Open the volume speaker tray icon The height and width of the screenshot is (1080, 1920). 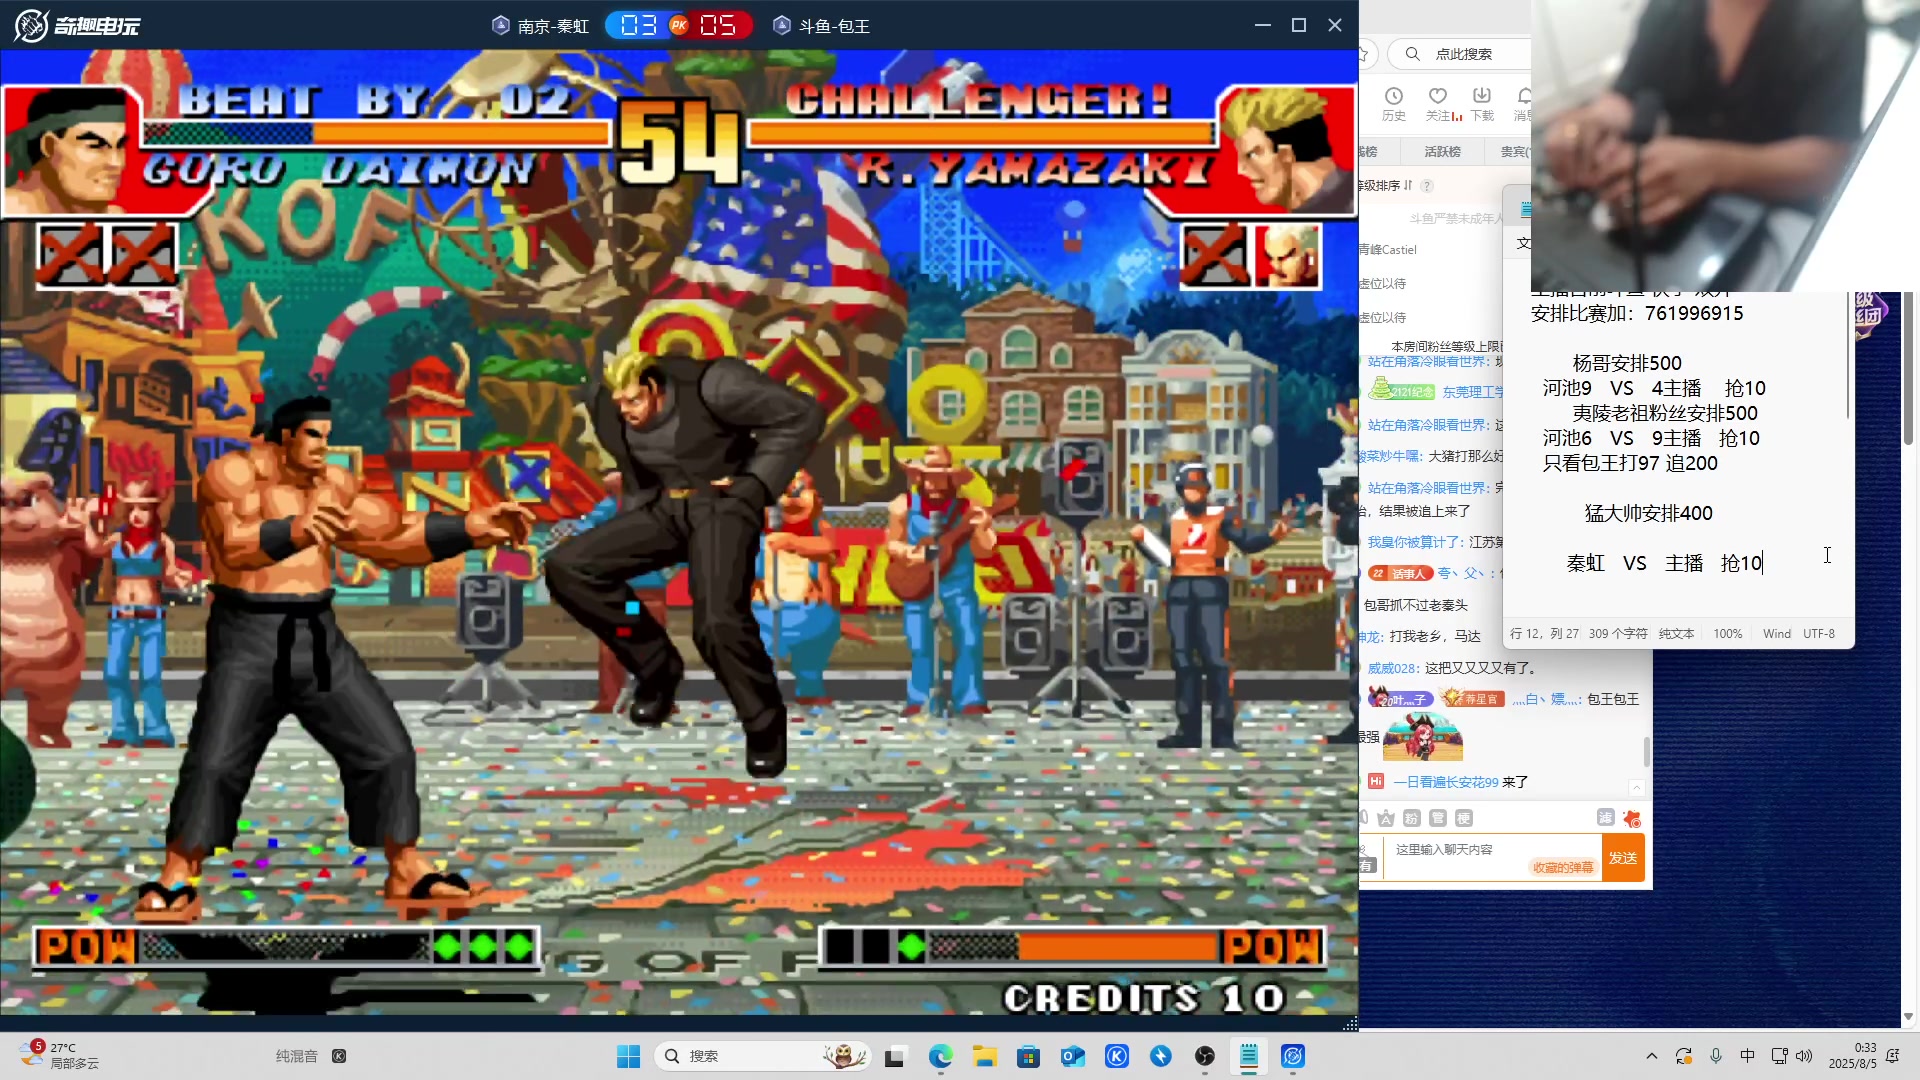point(1804,1056)
